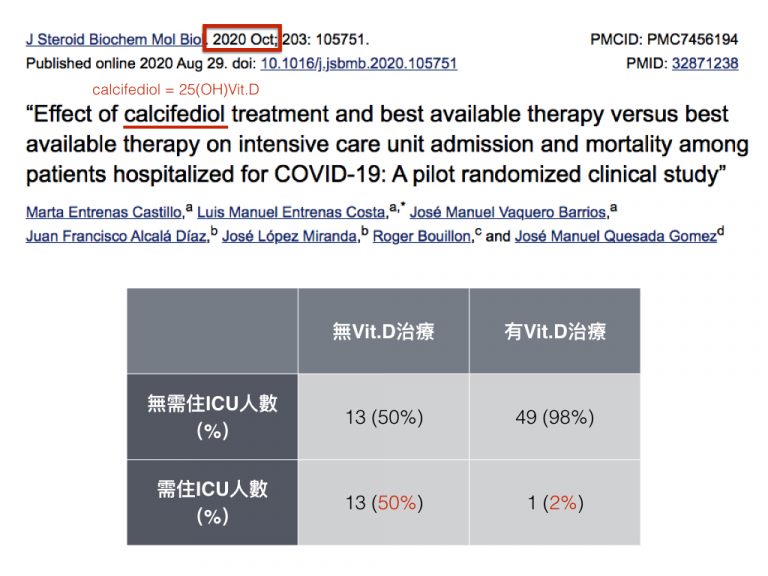
Task: Click the red-boxed 2020 Oct date
Action: pos(242,38)
